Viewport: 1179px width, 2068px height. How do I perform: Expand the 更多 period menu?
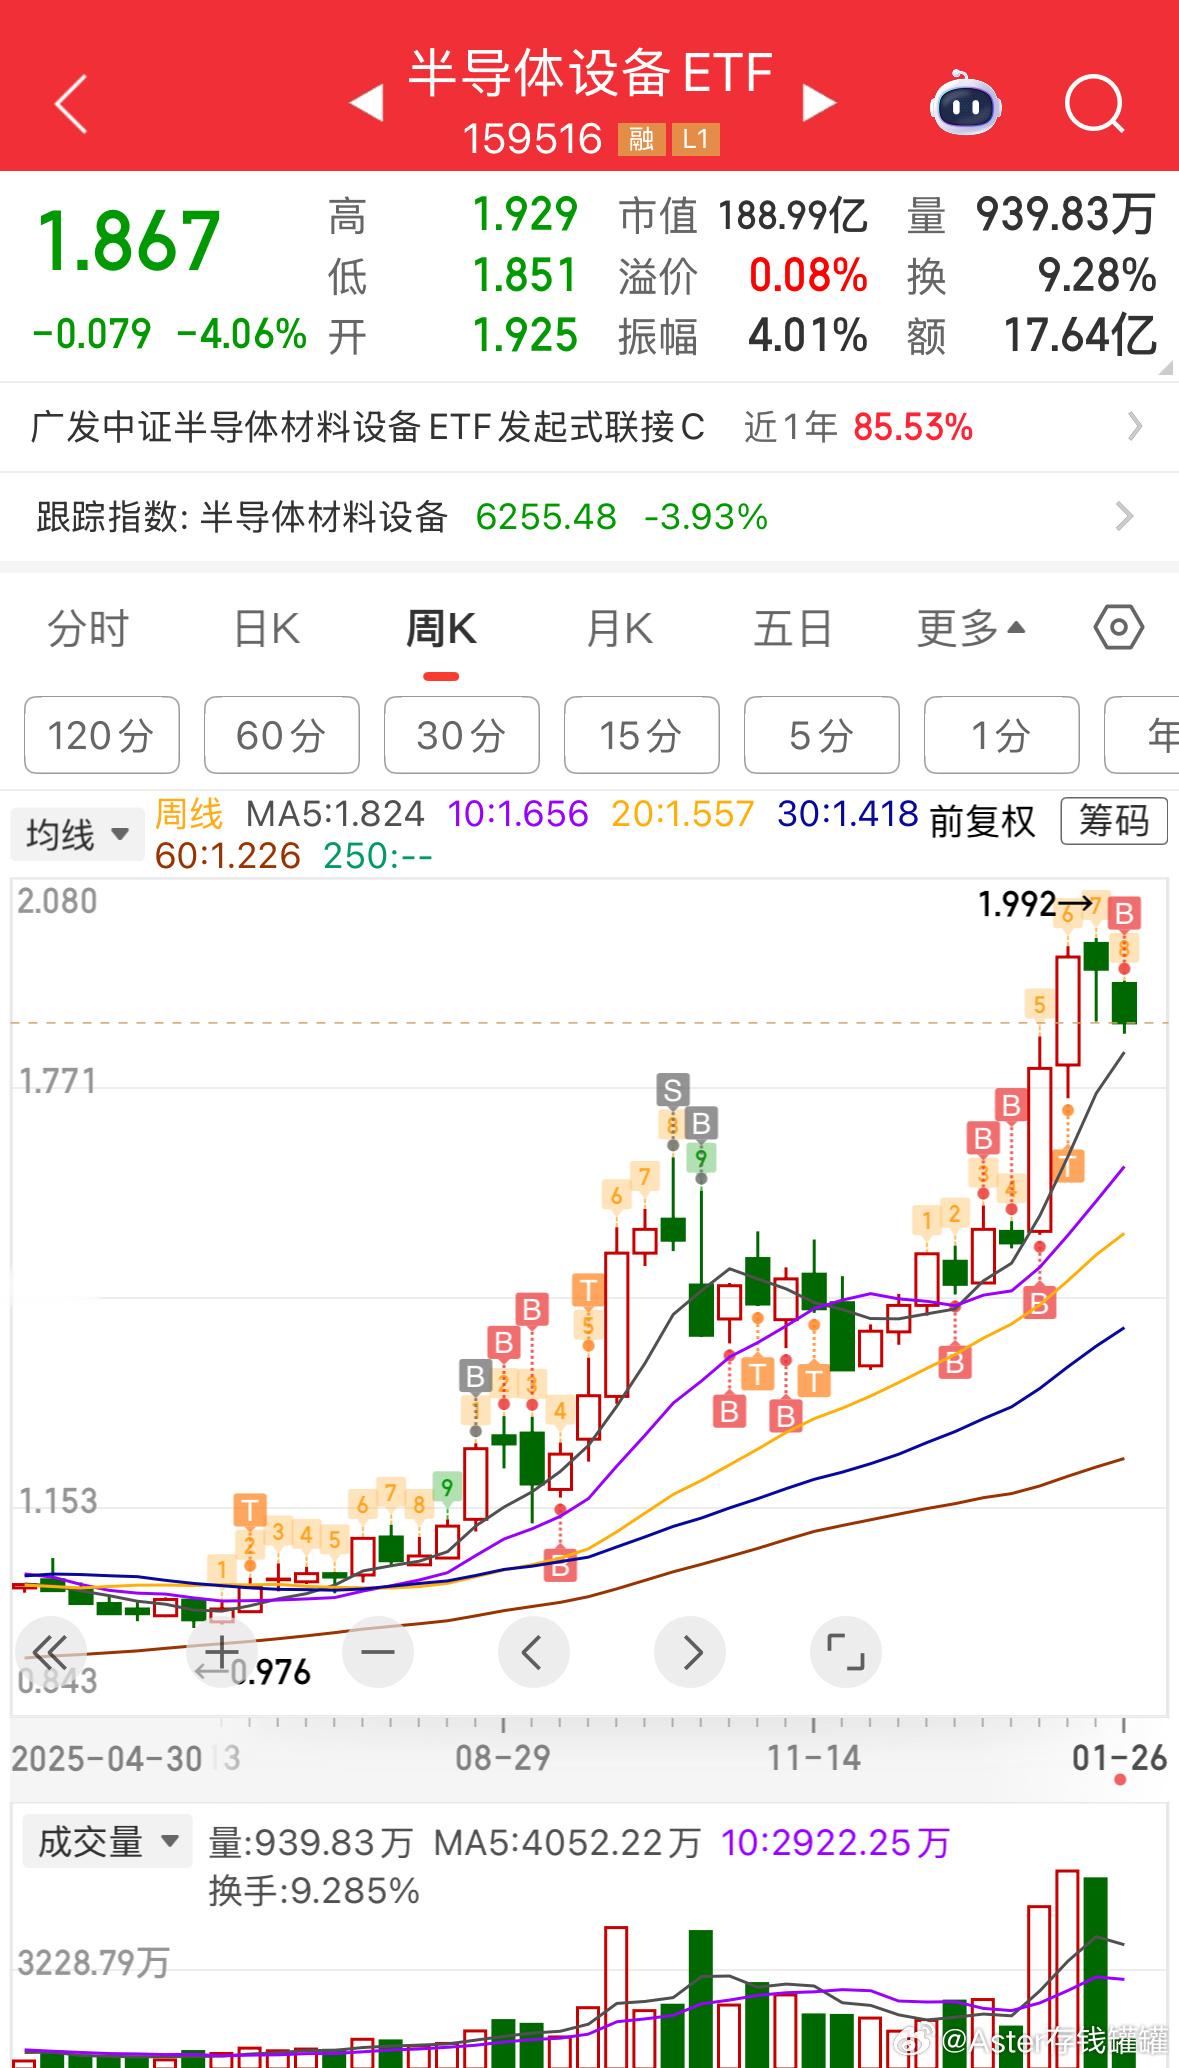[x=971, y=629]
